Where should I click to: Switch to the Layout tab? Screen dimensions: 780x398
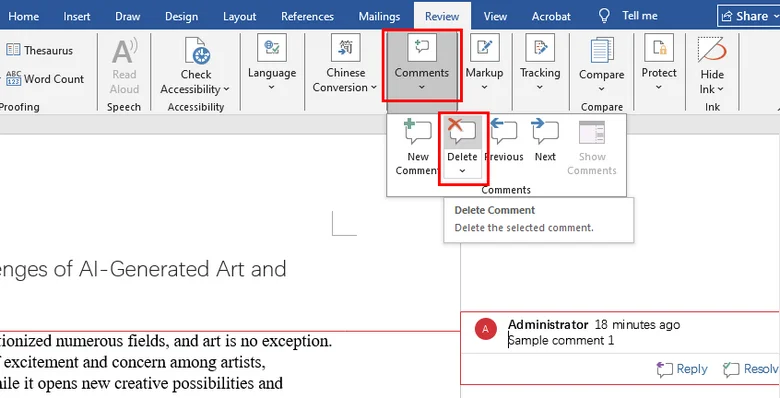click(x=239, y=16)
